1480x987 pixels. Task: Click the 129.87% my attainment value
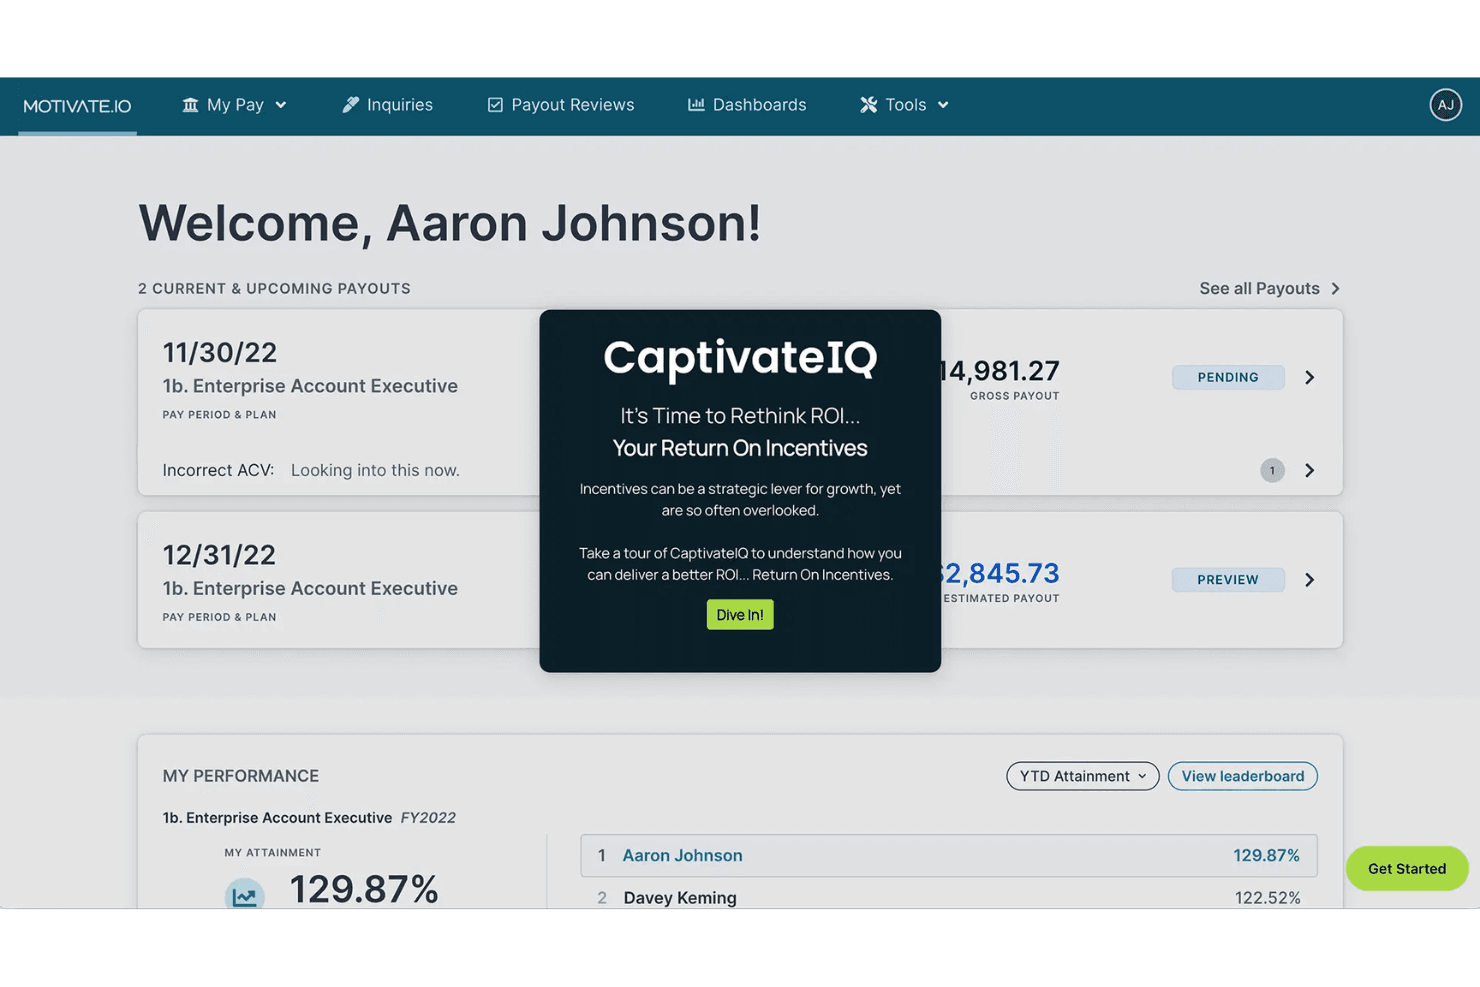pyautogui.click(x=364, y=889)
